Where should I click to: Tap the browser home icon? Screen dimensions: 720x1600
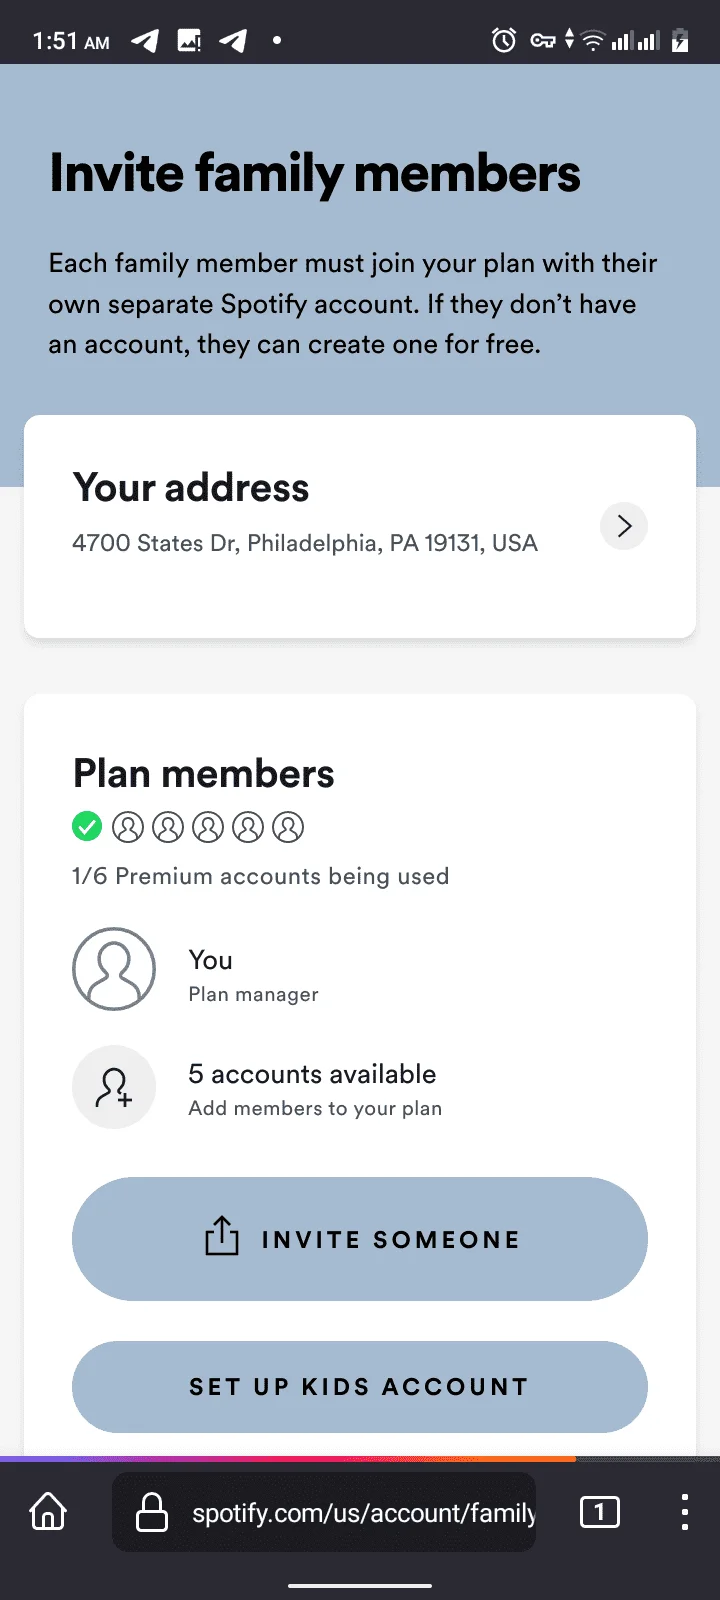(48, 1511)
